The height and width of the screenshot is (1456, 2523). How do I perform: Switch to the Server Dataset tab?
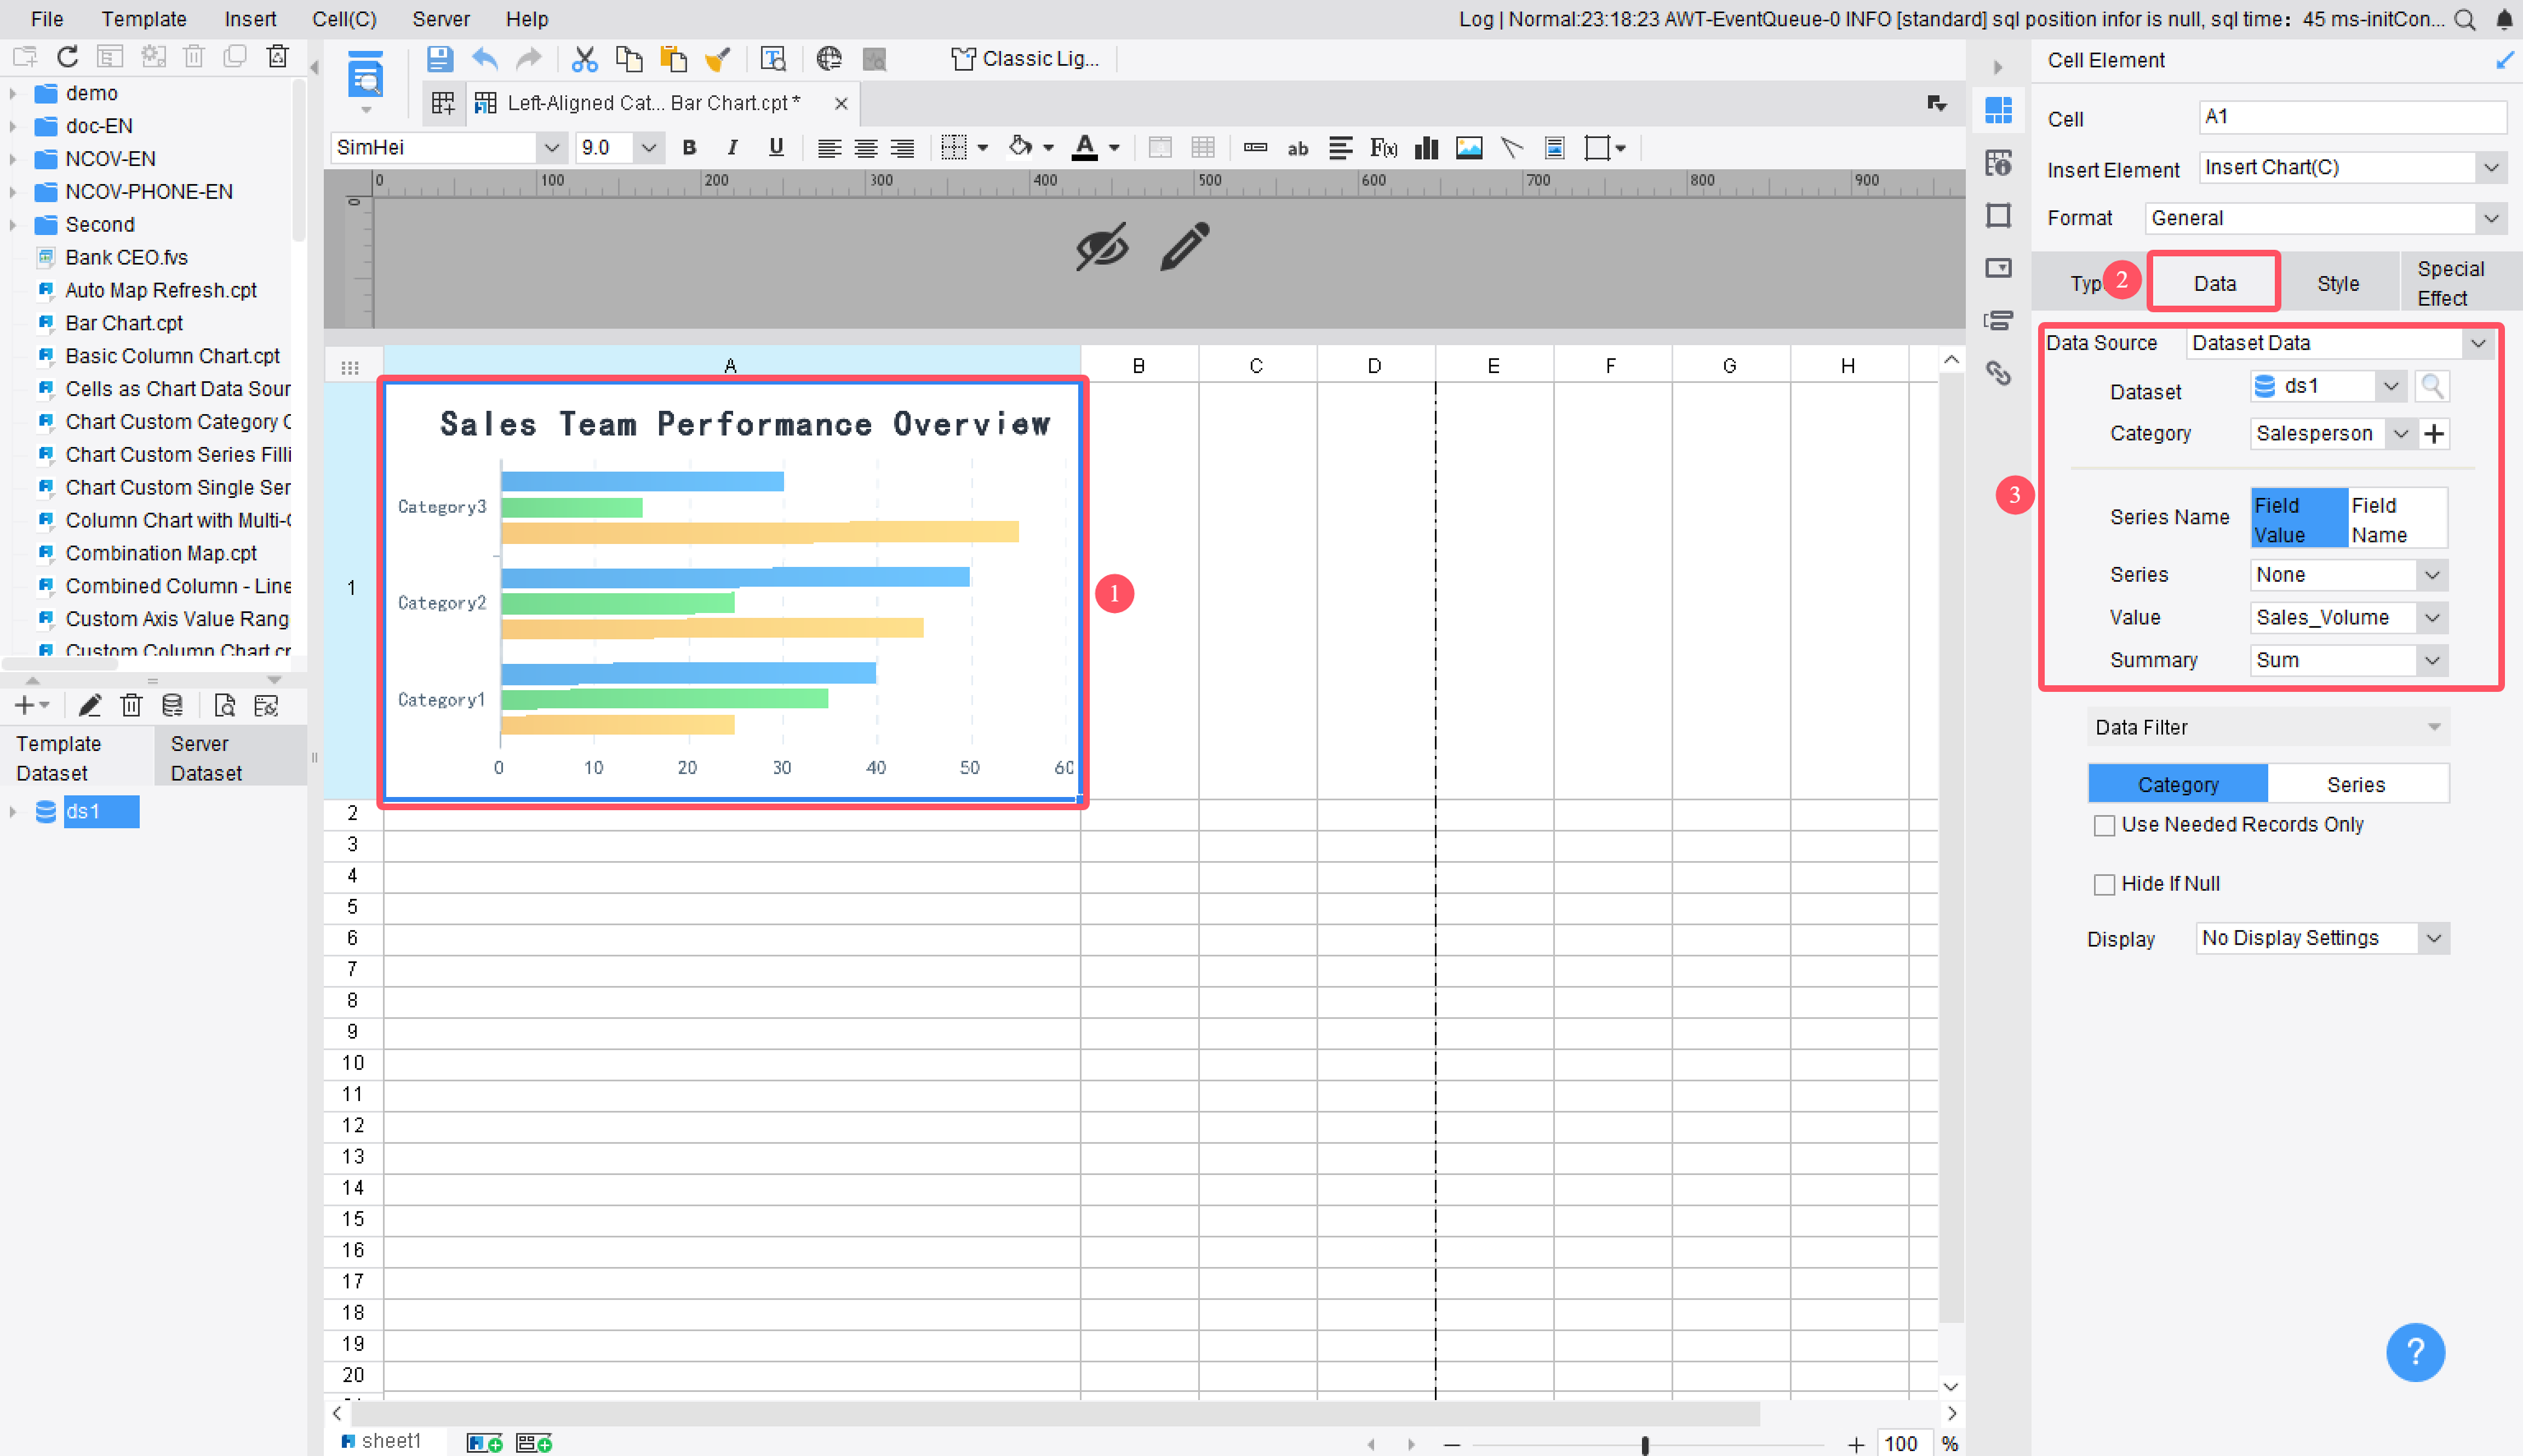[229, 758]
